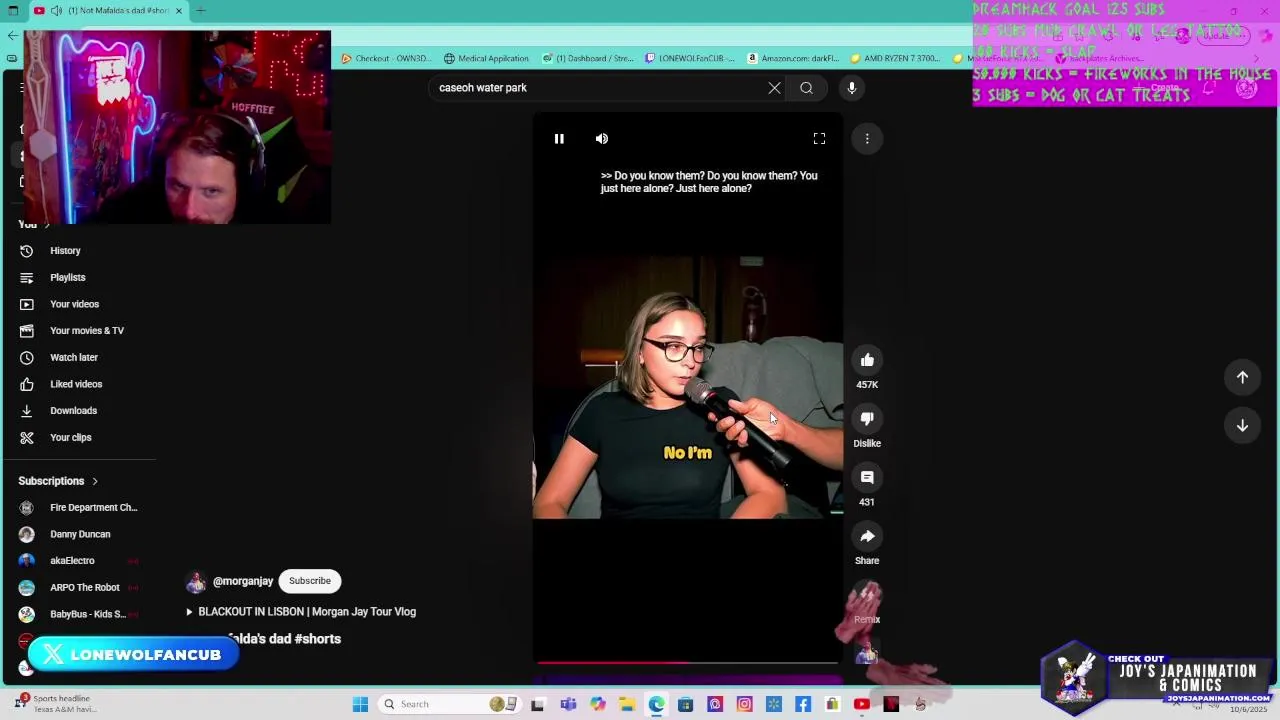1280x720 pixels.
Task: Click the magnifier search button
Action: pos(806,88)
